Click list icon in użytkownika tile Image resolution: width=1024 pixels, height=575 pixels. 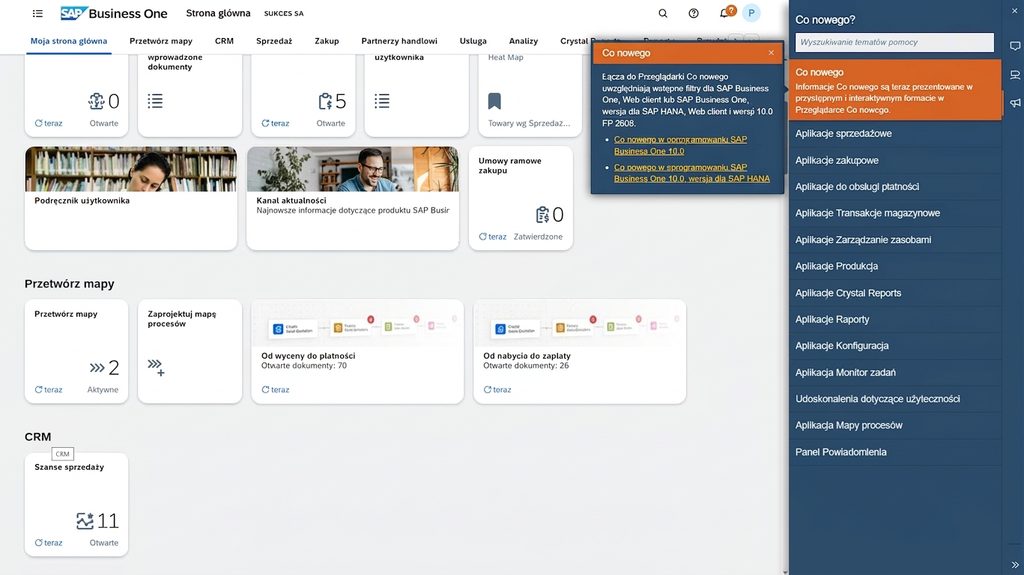382,101
